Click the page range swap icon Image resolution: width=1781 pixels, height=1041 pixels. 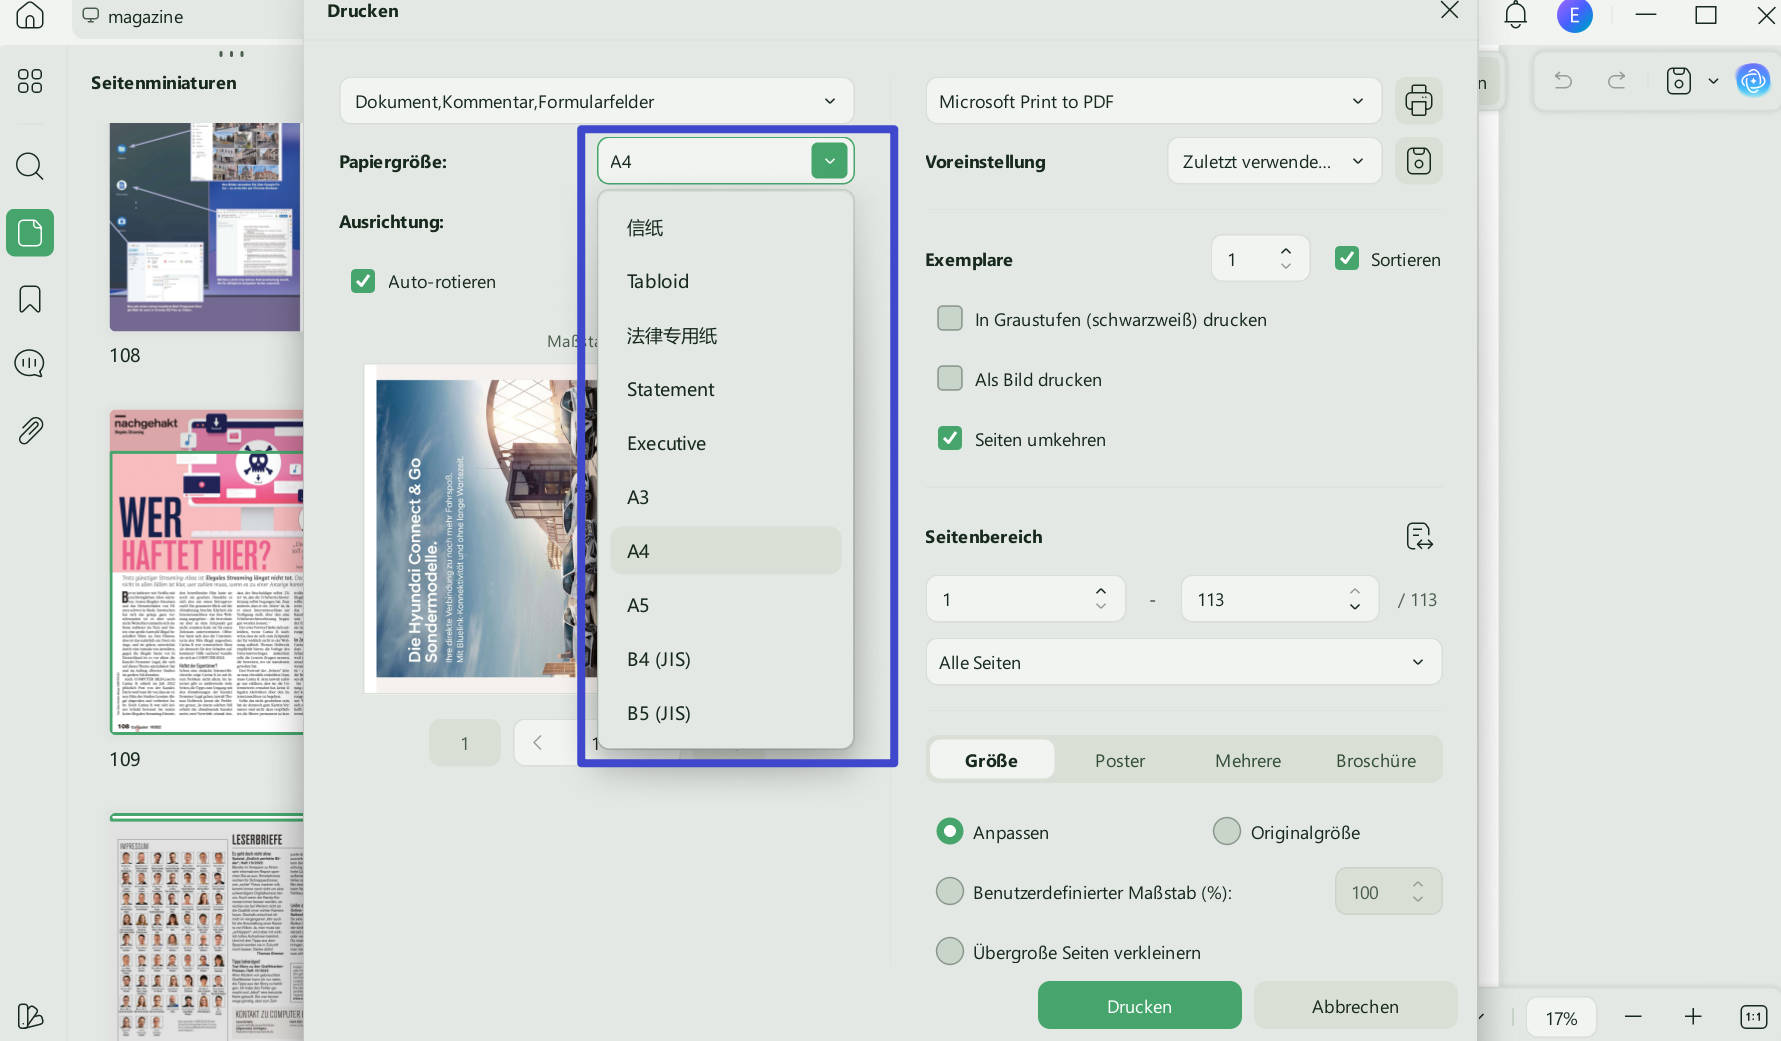(1419, 536)
